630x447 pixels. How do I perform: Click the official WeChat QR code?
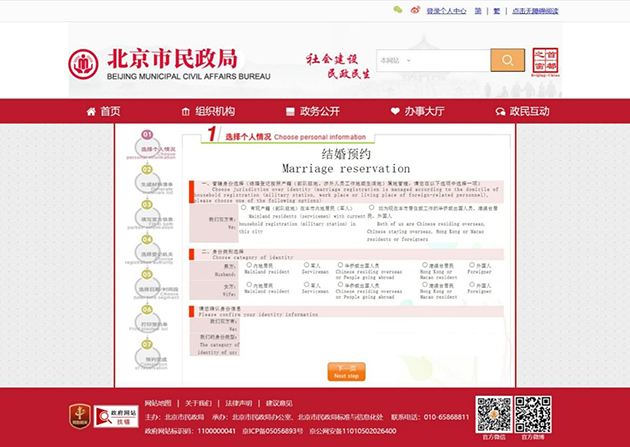click(494, 413)
